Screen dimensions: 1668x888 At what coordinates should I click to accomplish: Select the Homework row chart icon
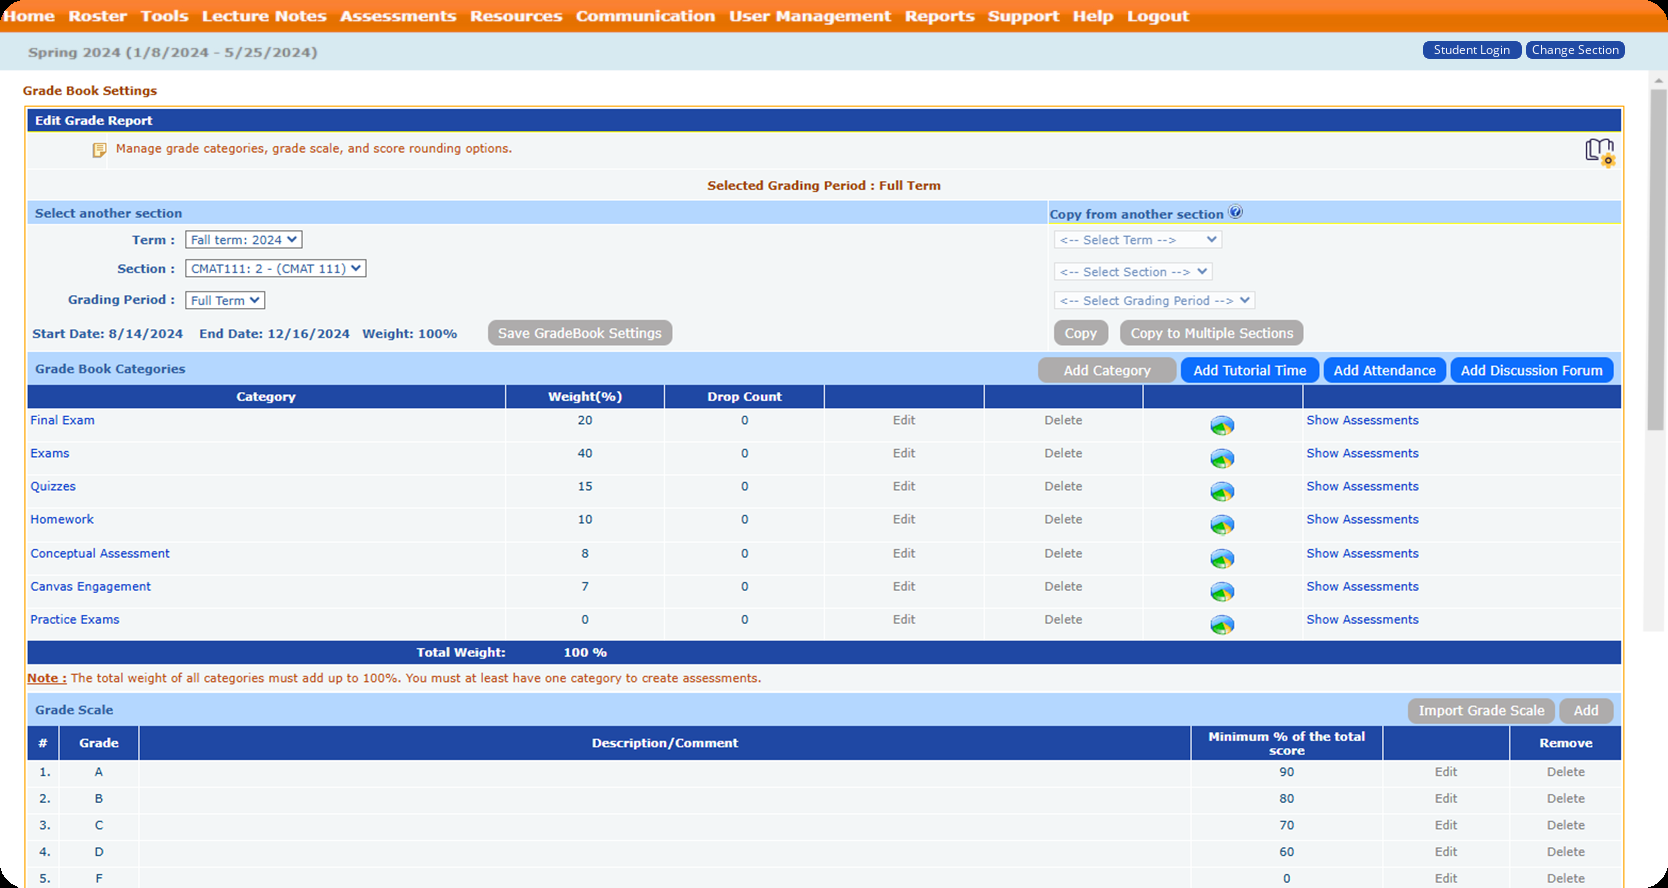click(1222, 524)
